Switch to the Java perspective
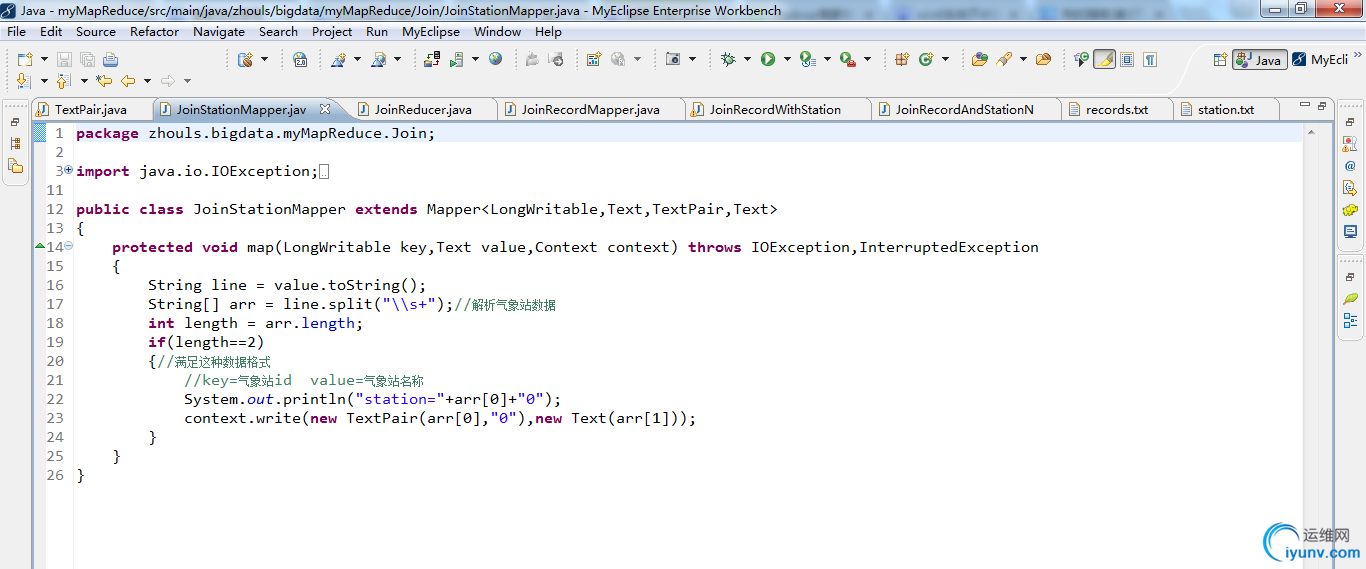This screenshot has width=1366, height=569. 1259,60
